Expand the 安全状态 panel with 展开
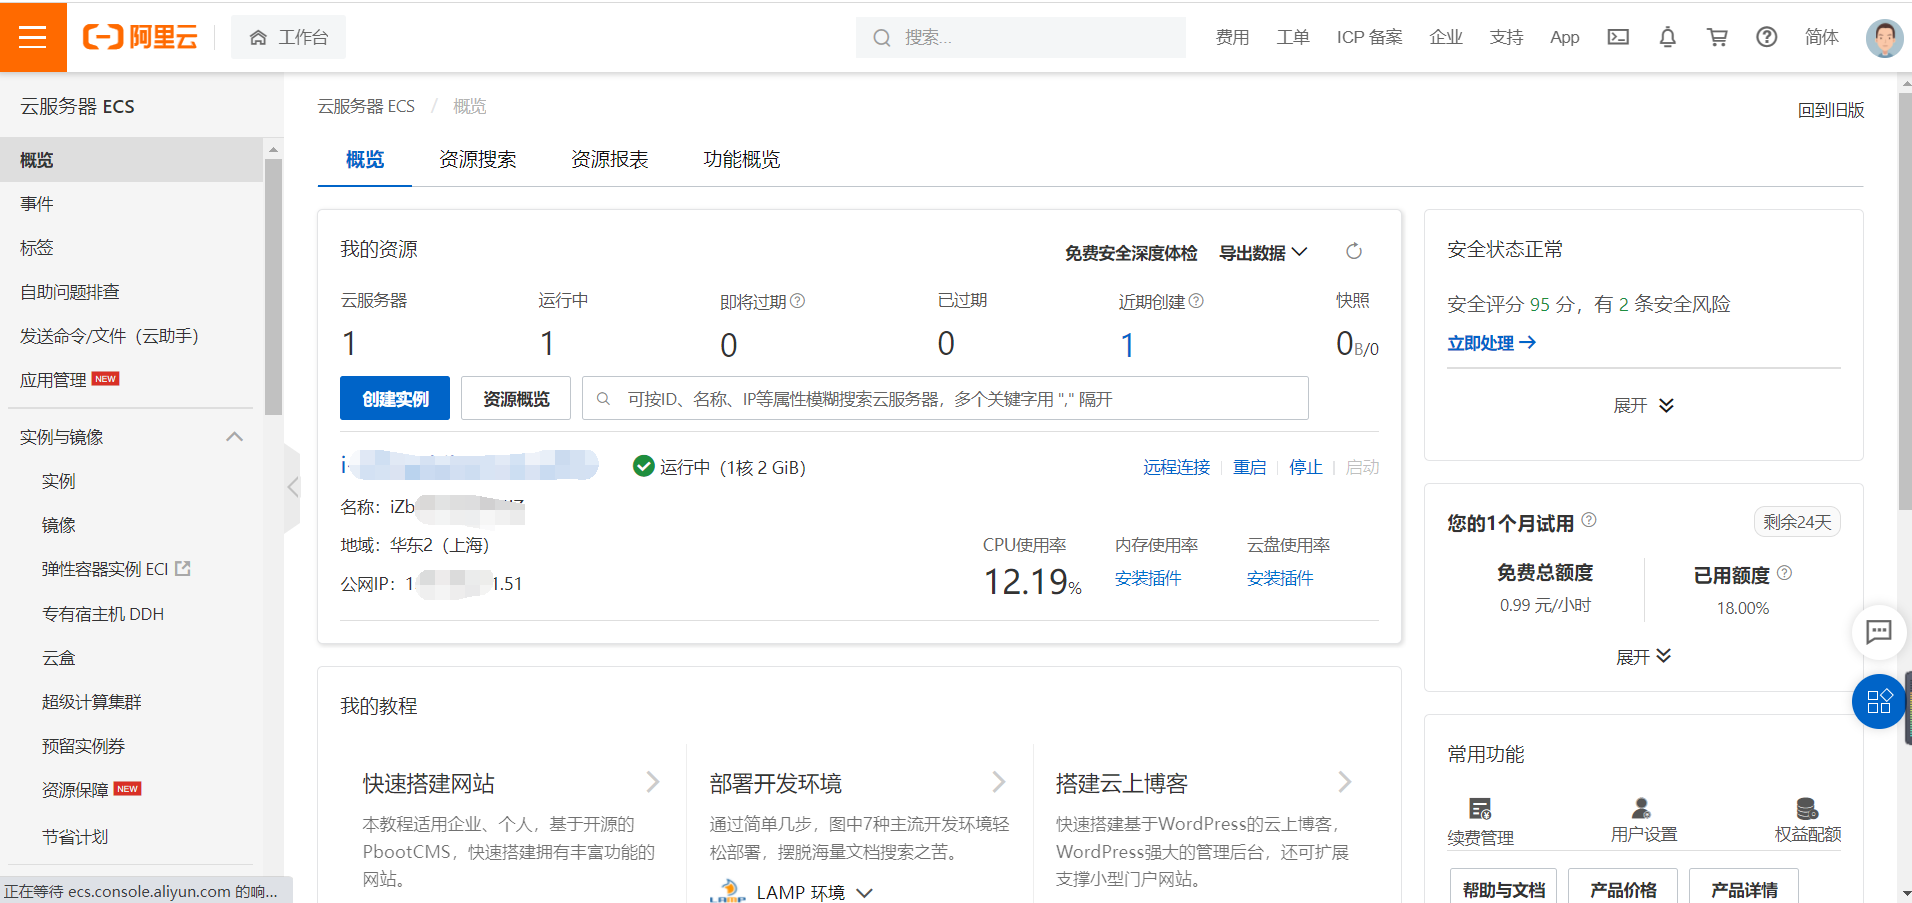 pos(1643,405)
